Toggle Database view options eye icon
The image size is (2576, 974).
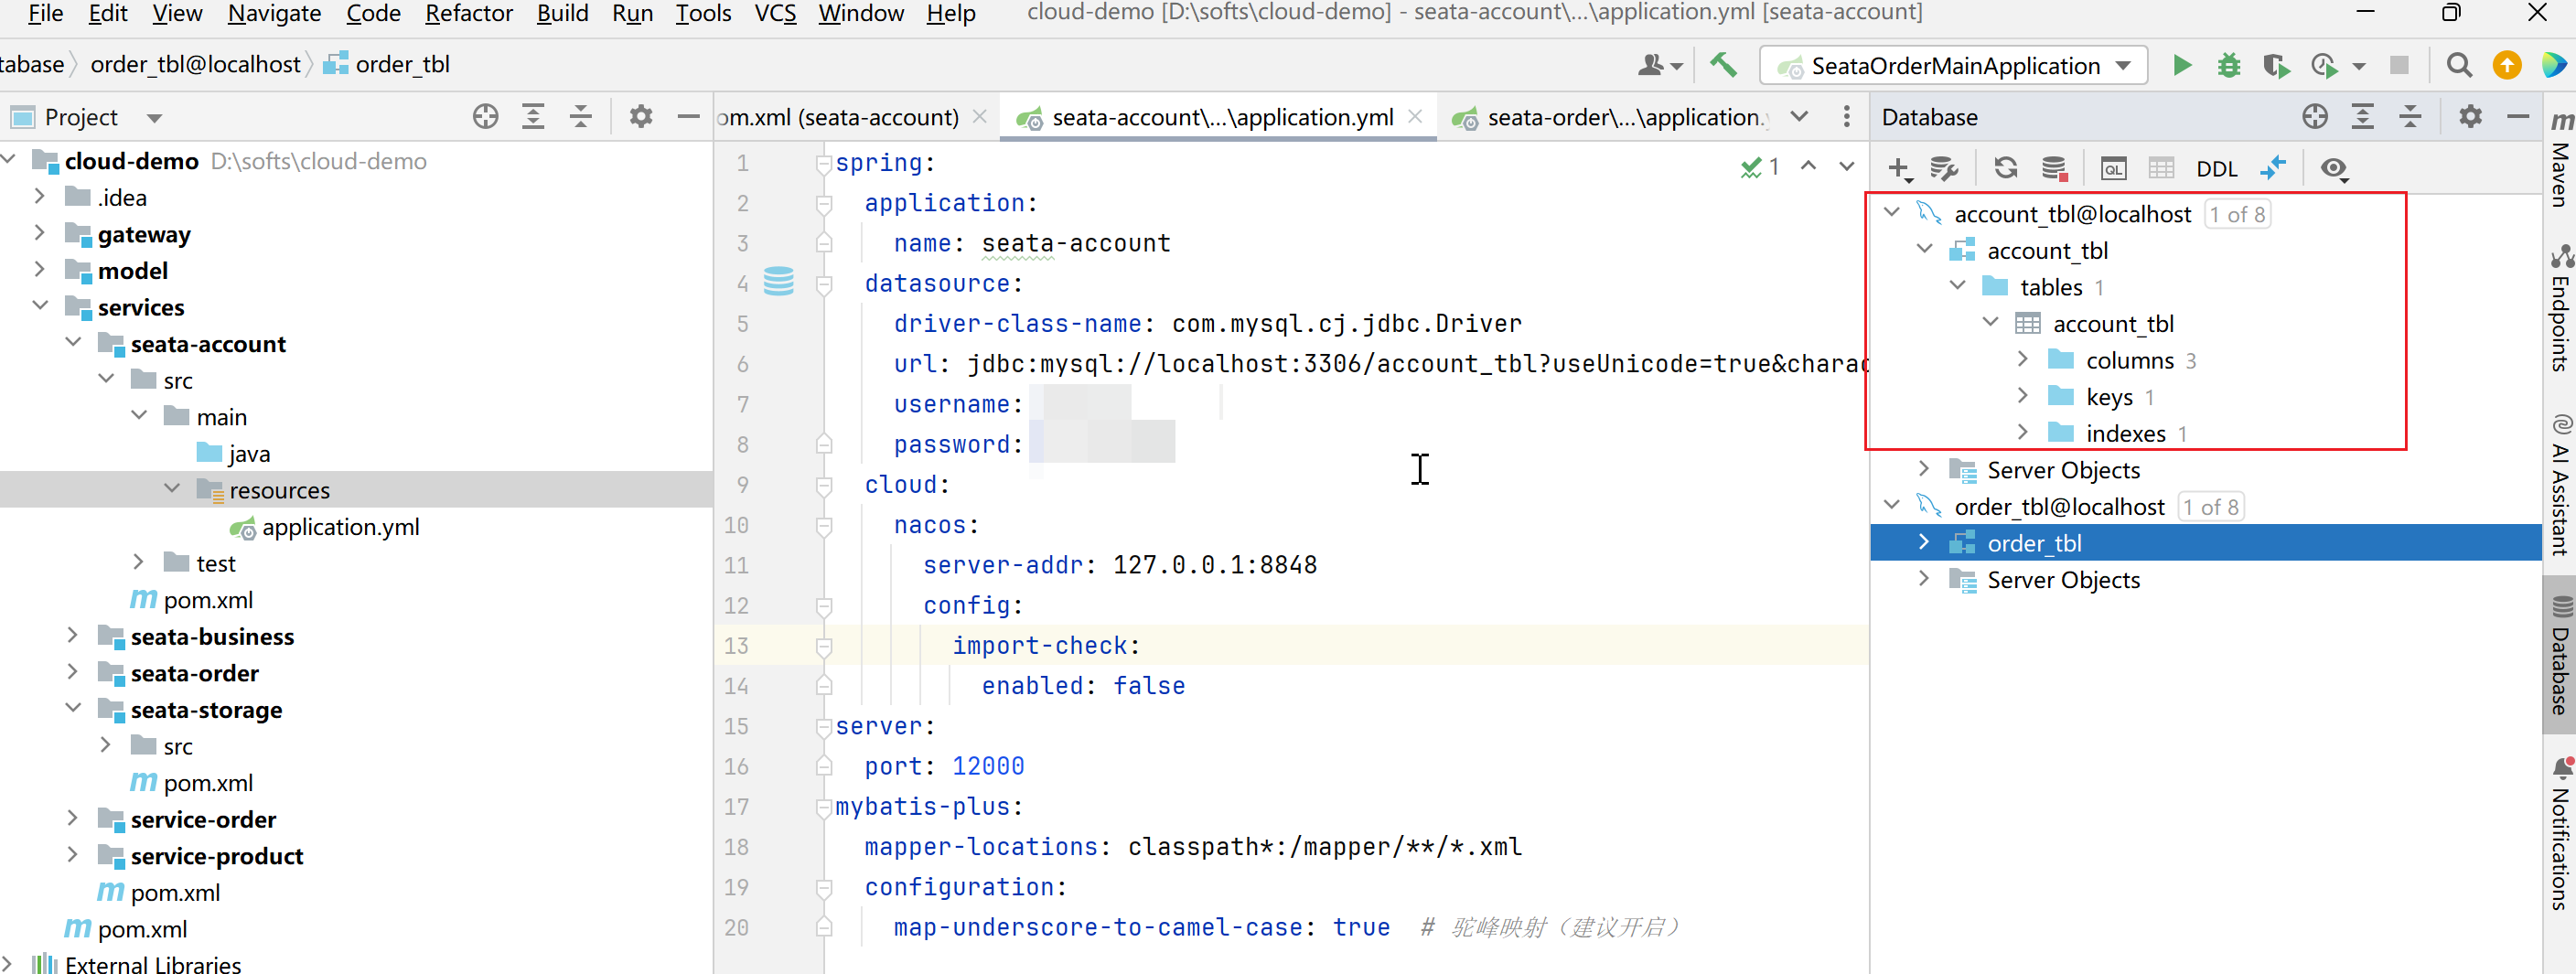(2334, 169)
